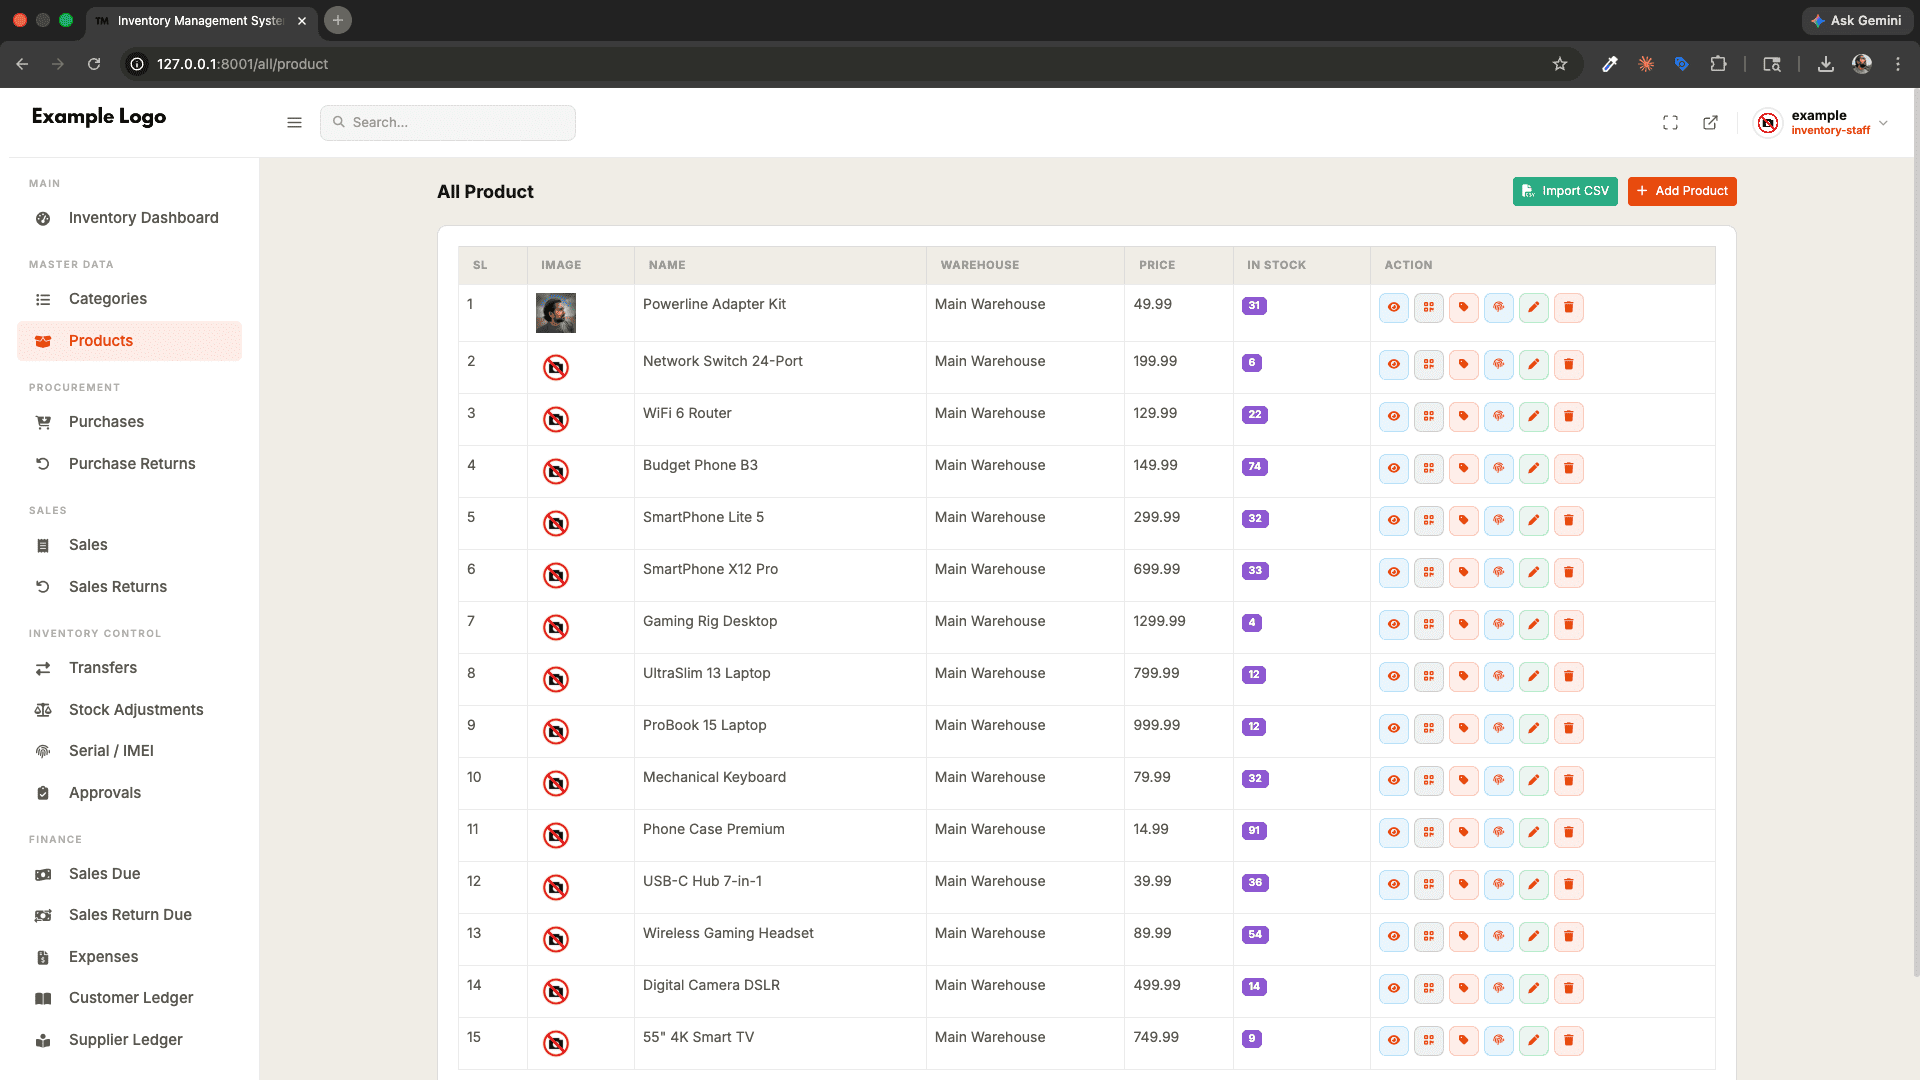Click the Import CSV button
The image size is (1920, 1080).
click(1565, 191)
